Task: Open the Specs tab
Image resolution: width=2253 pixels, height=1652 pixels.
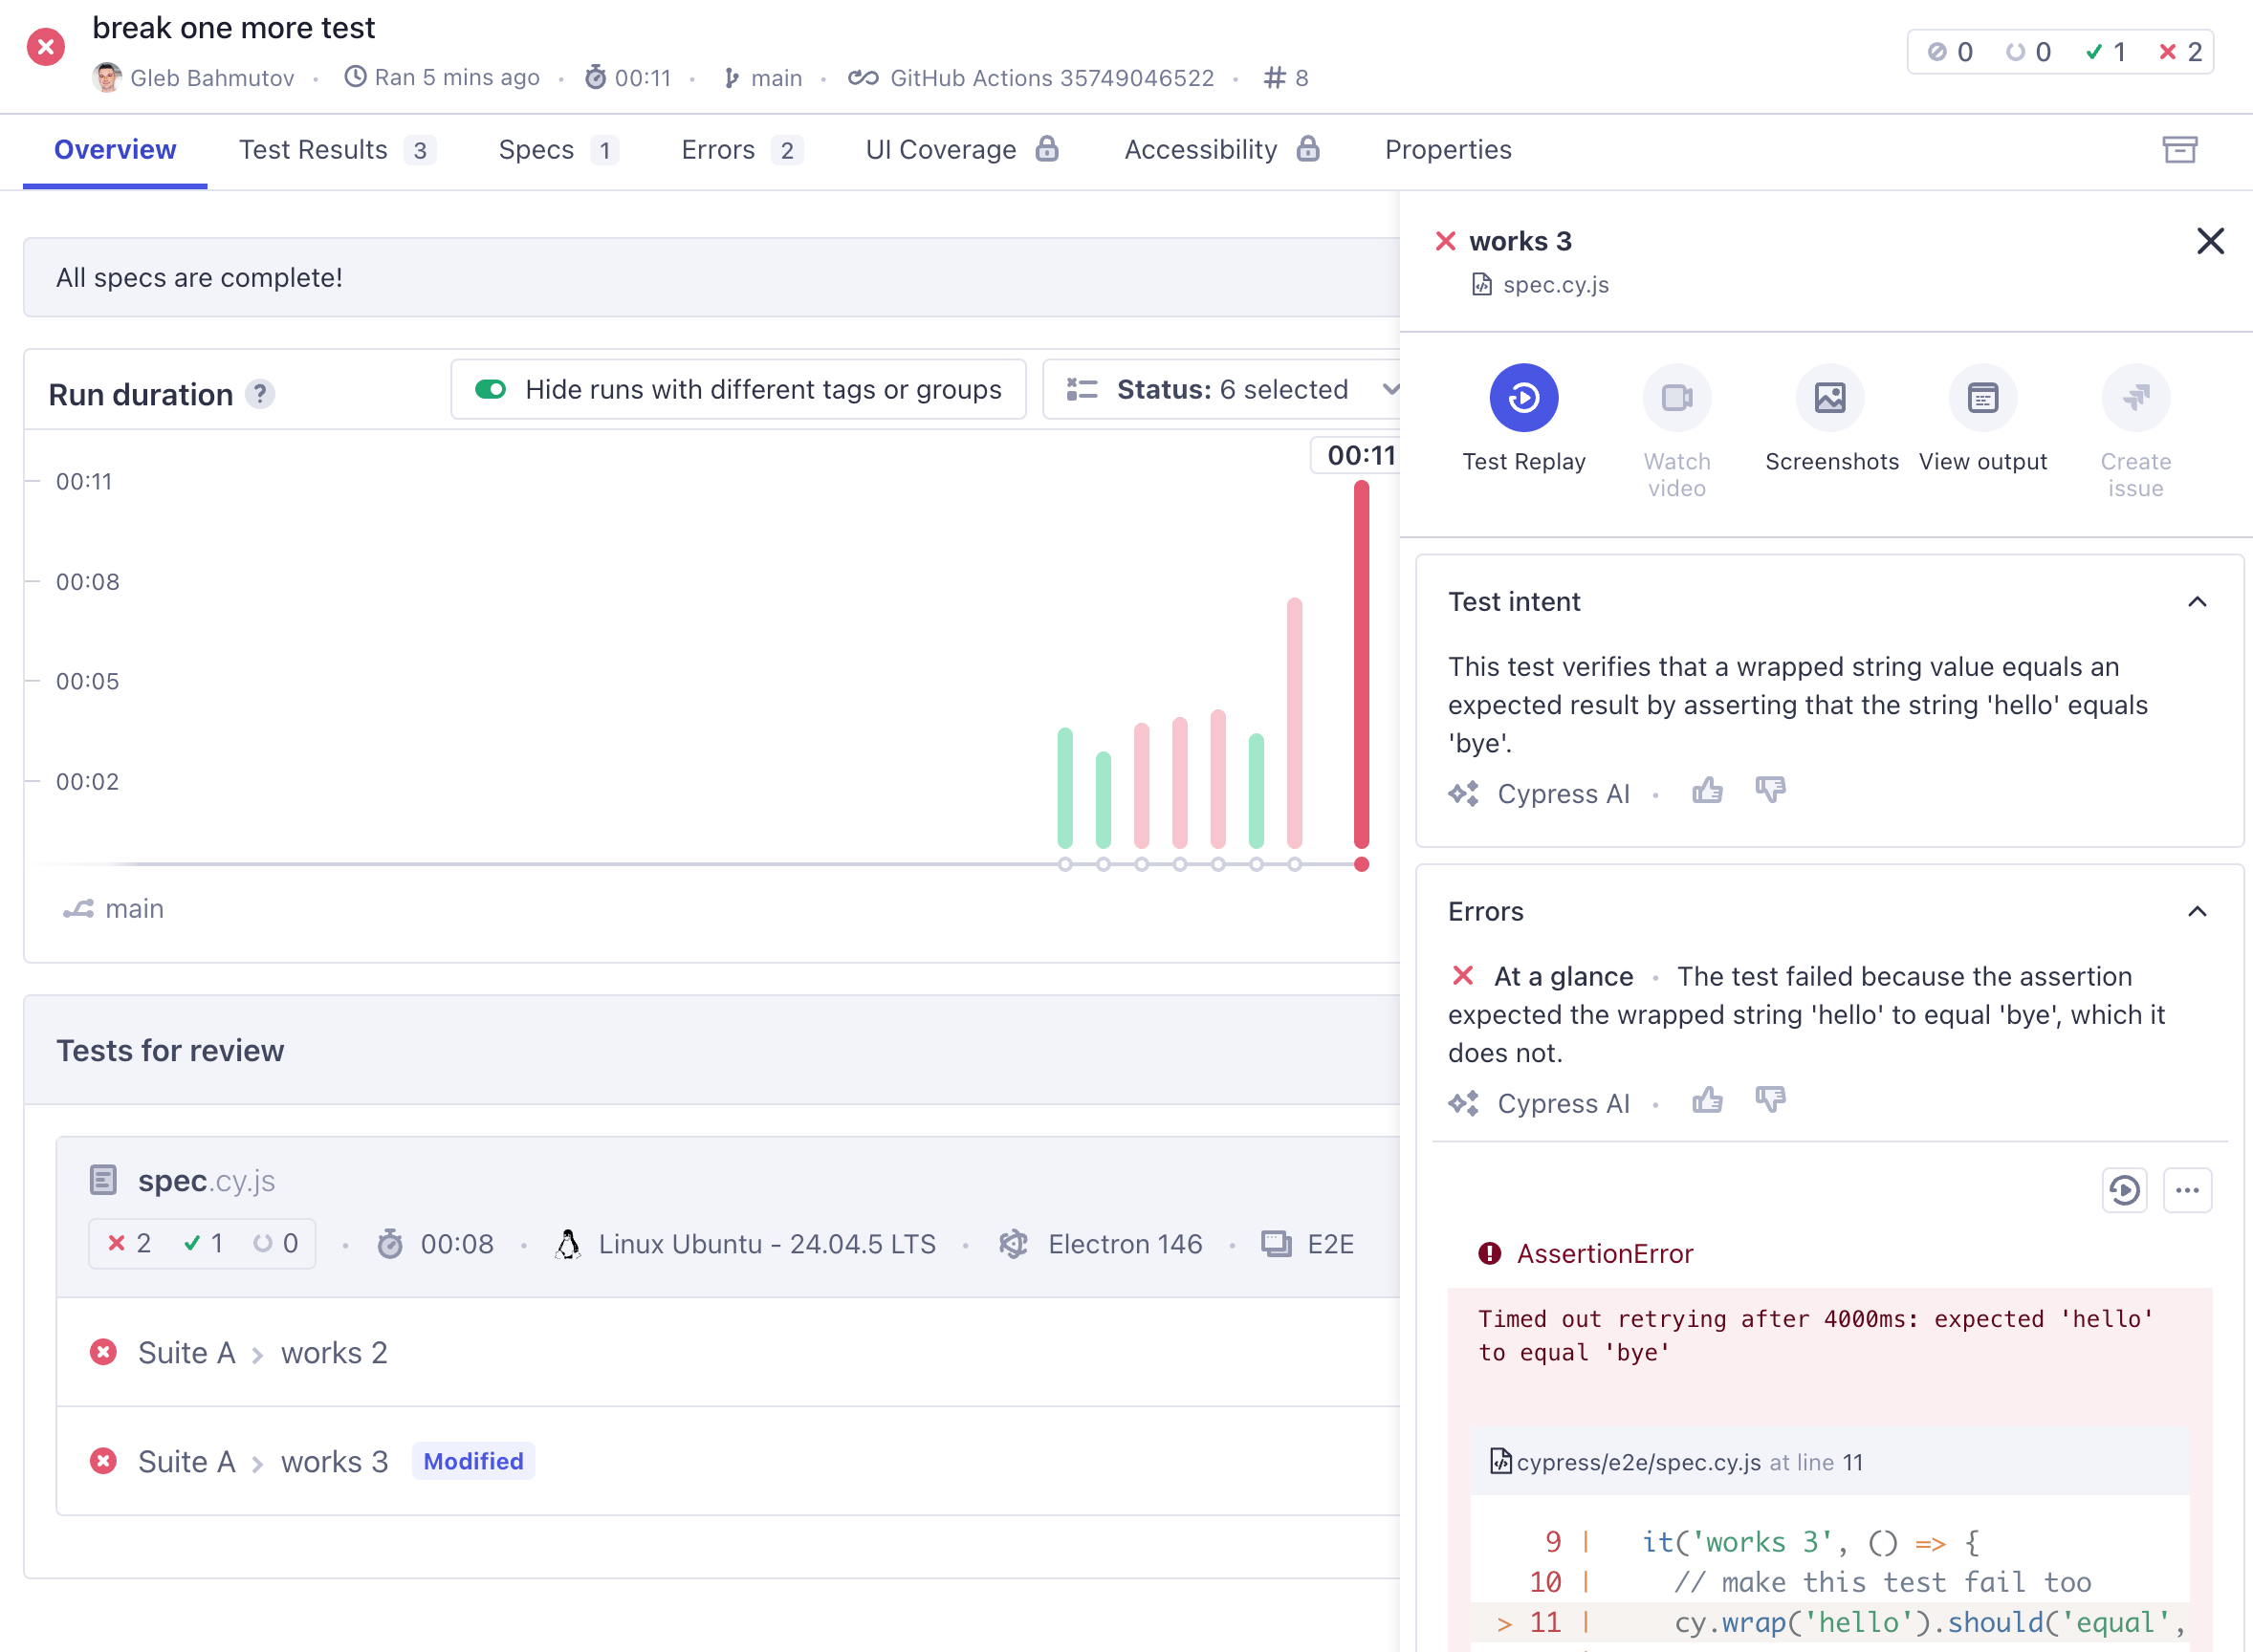Action: (559, 150)
